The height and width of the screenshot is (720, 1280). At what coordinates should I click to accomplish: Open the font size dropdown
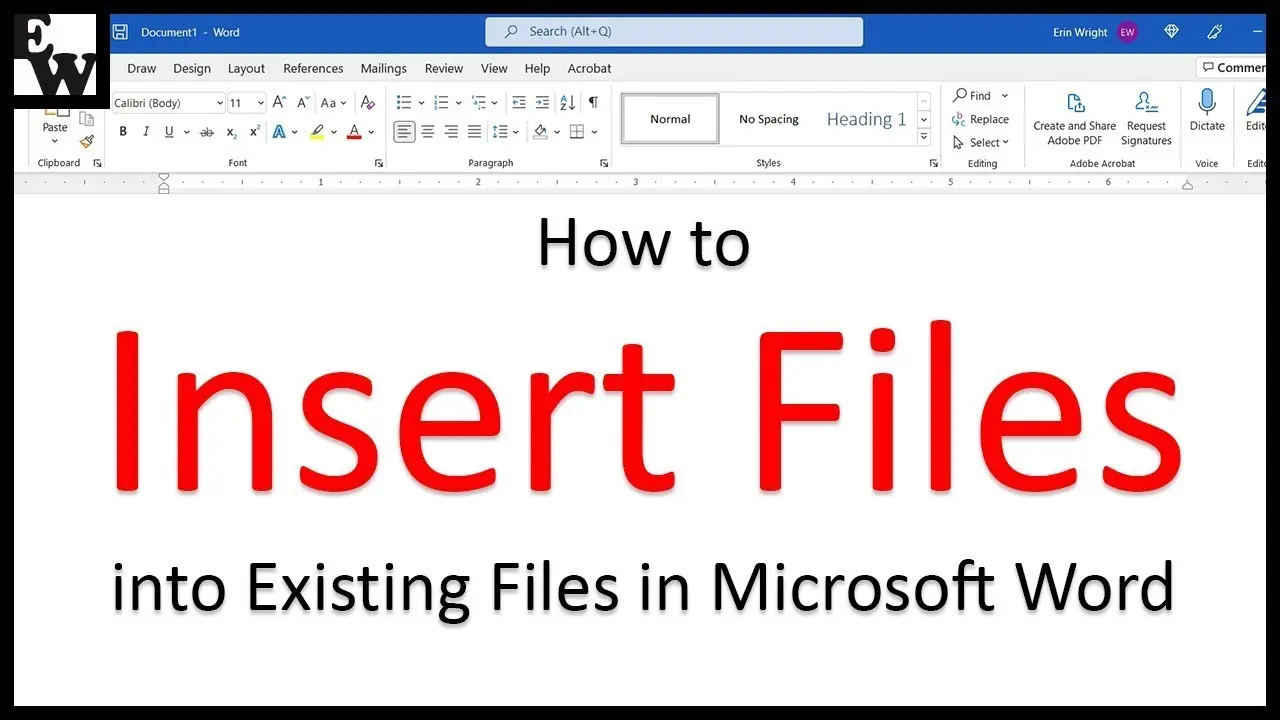click(x=261, y=103)
